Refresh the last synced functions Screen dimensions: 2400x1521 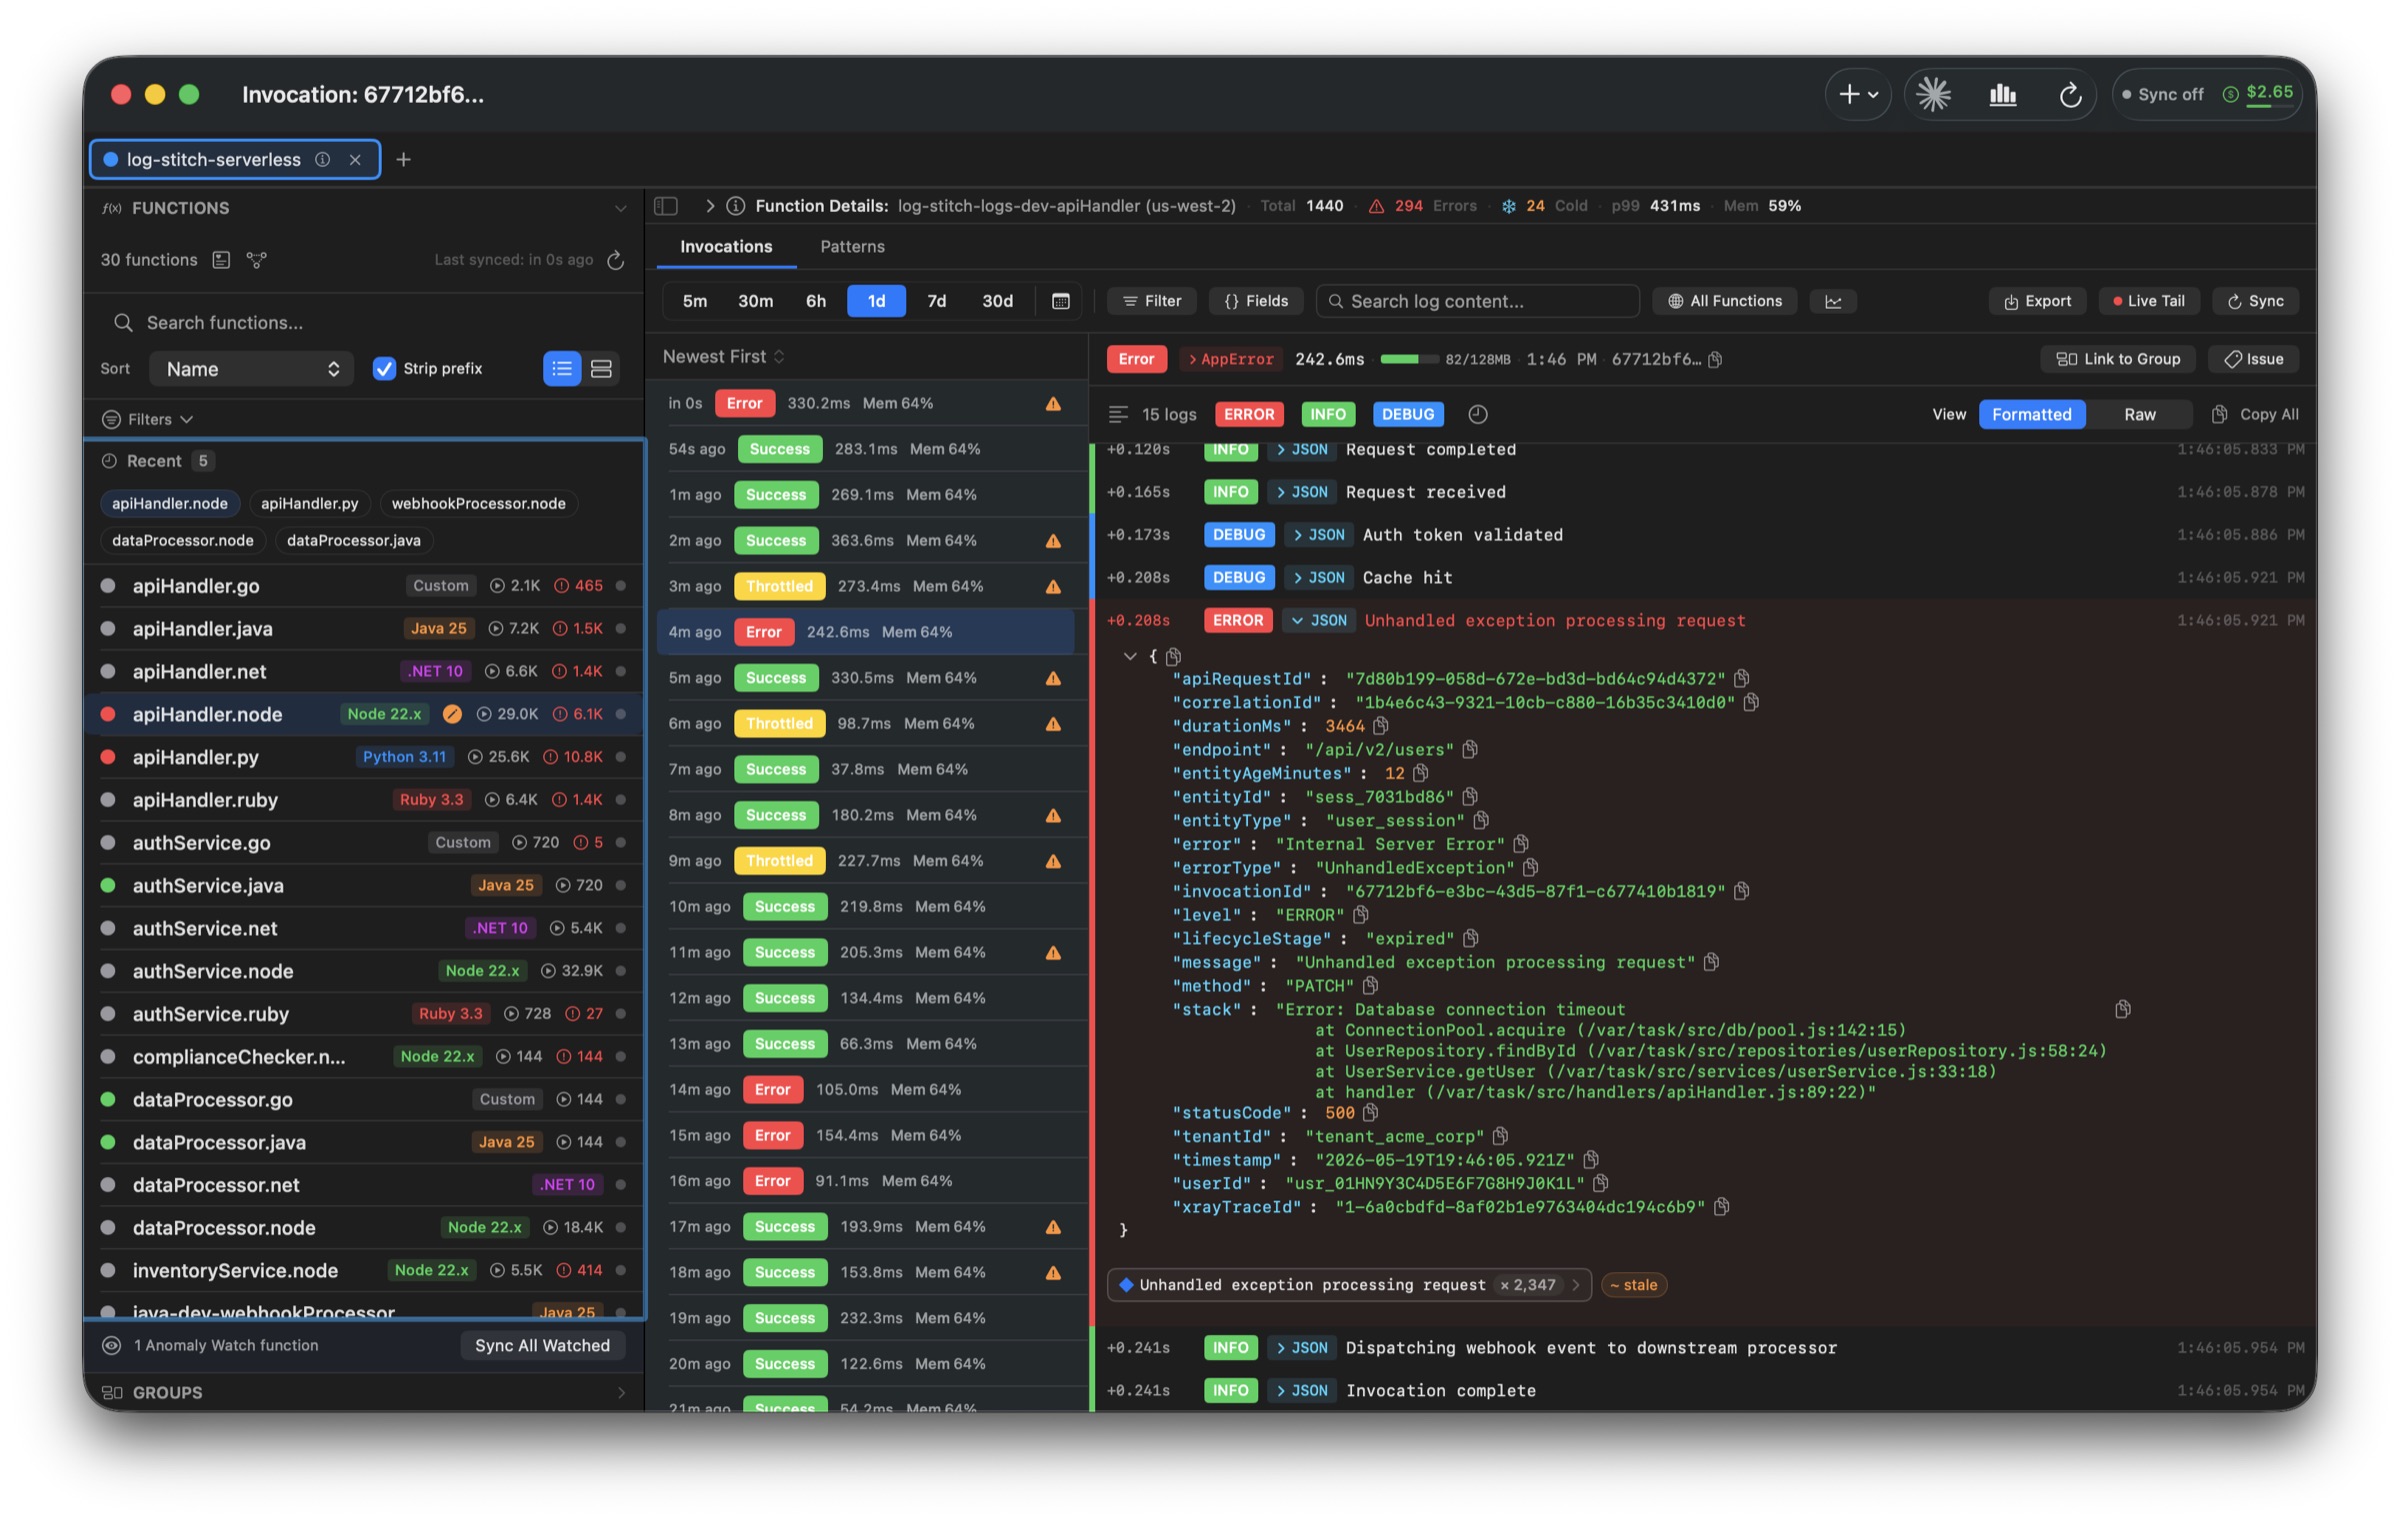[x=616, y=260]
